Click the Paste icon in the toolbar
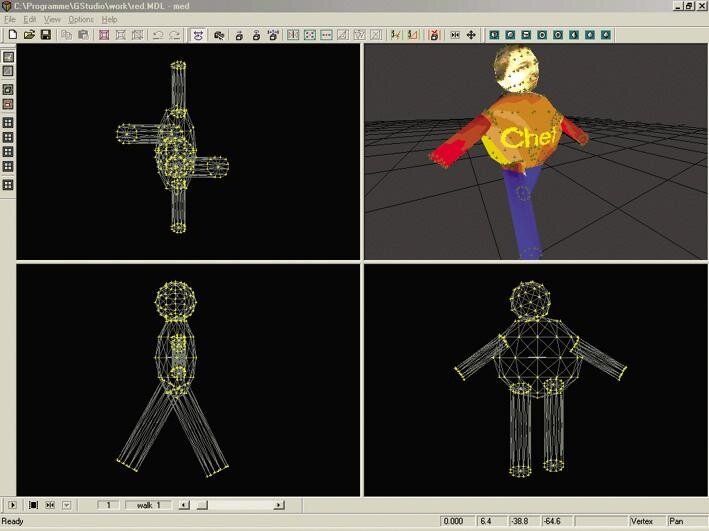The width and height of the screenshot is (709, 531). point(83,35)
